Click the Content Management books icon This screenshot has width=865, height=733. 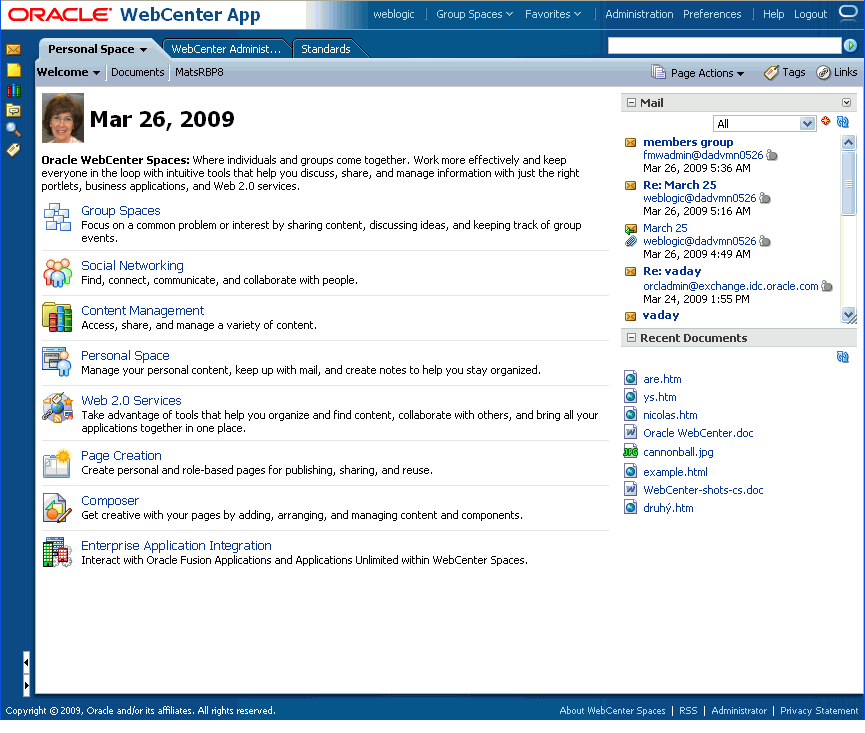[x=57, y=317]
